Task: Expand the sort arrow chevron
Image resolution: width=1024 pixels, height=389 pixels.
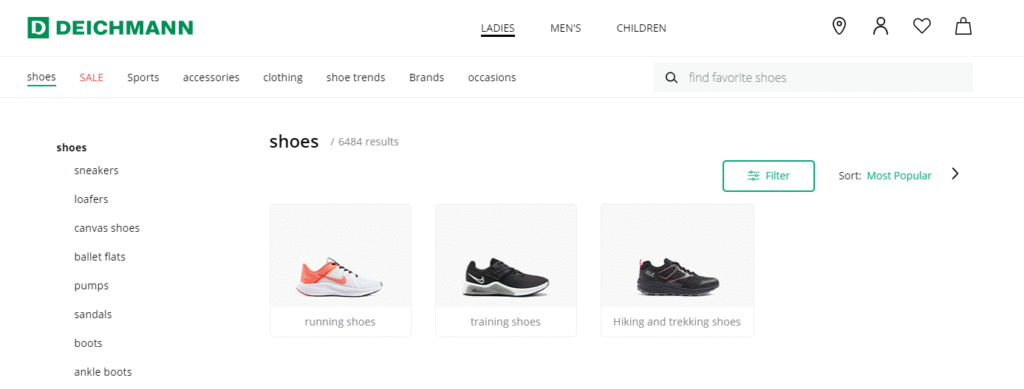Action: [955, 174]
